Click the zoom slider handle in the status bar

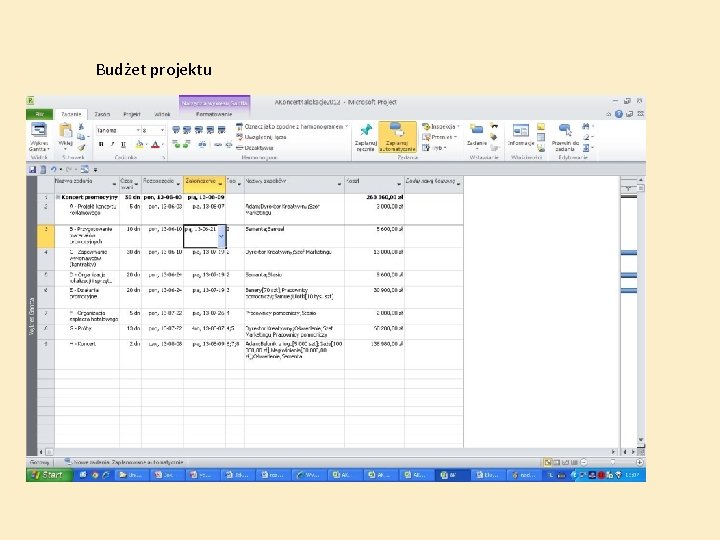pos(612,462)
